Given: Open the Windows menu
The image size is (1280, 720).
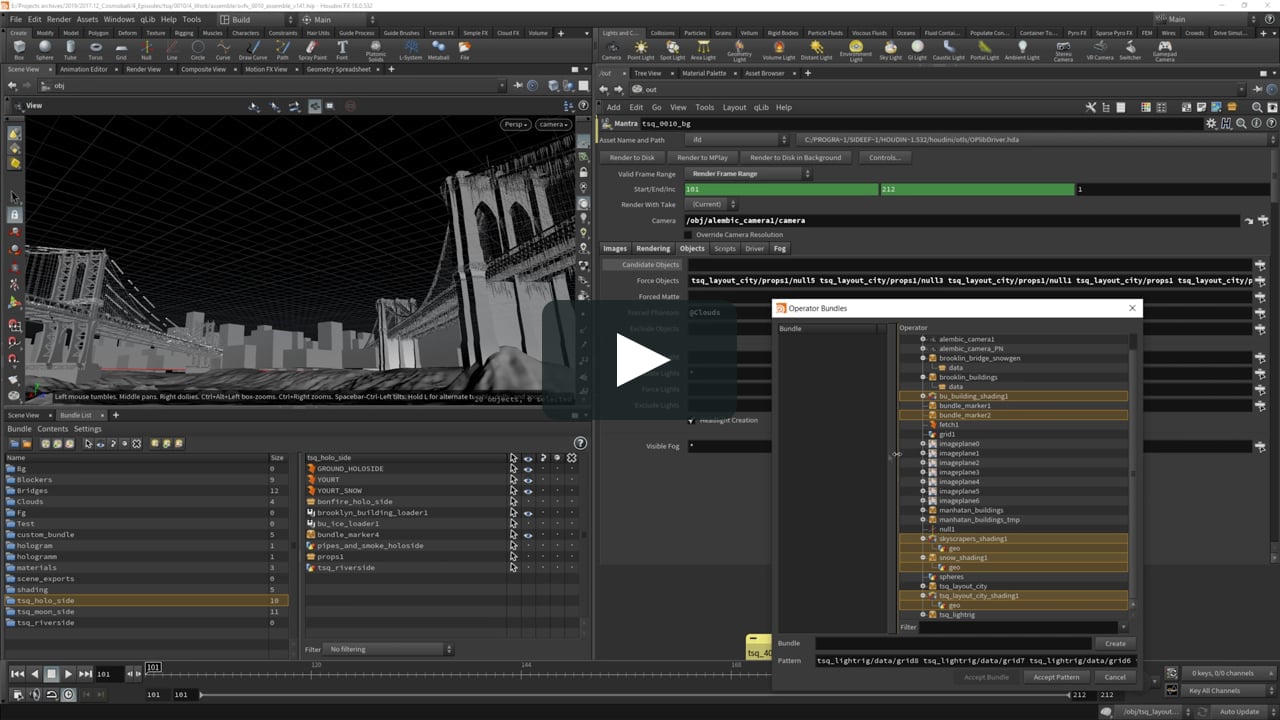Looking at the screenshot, I should (119, 19).
